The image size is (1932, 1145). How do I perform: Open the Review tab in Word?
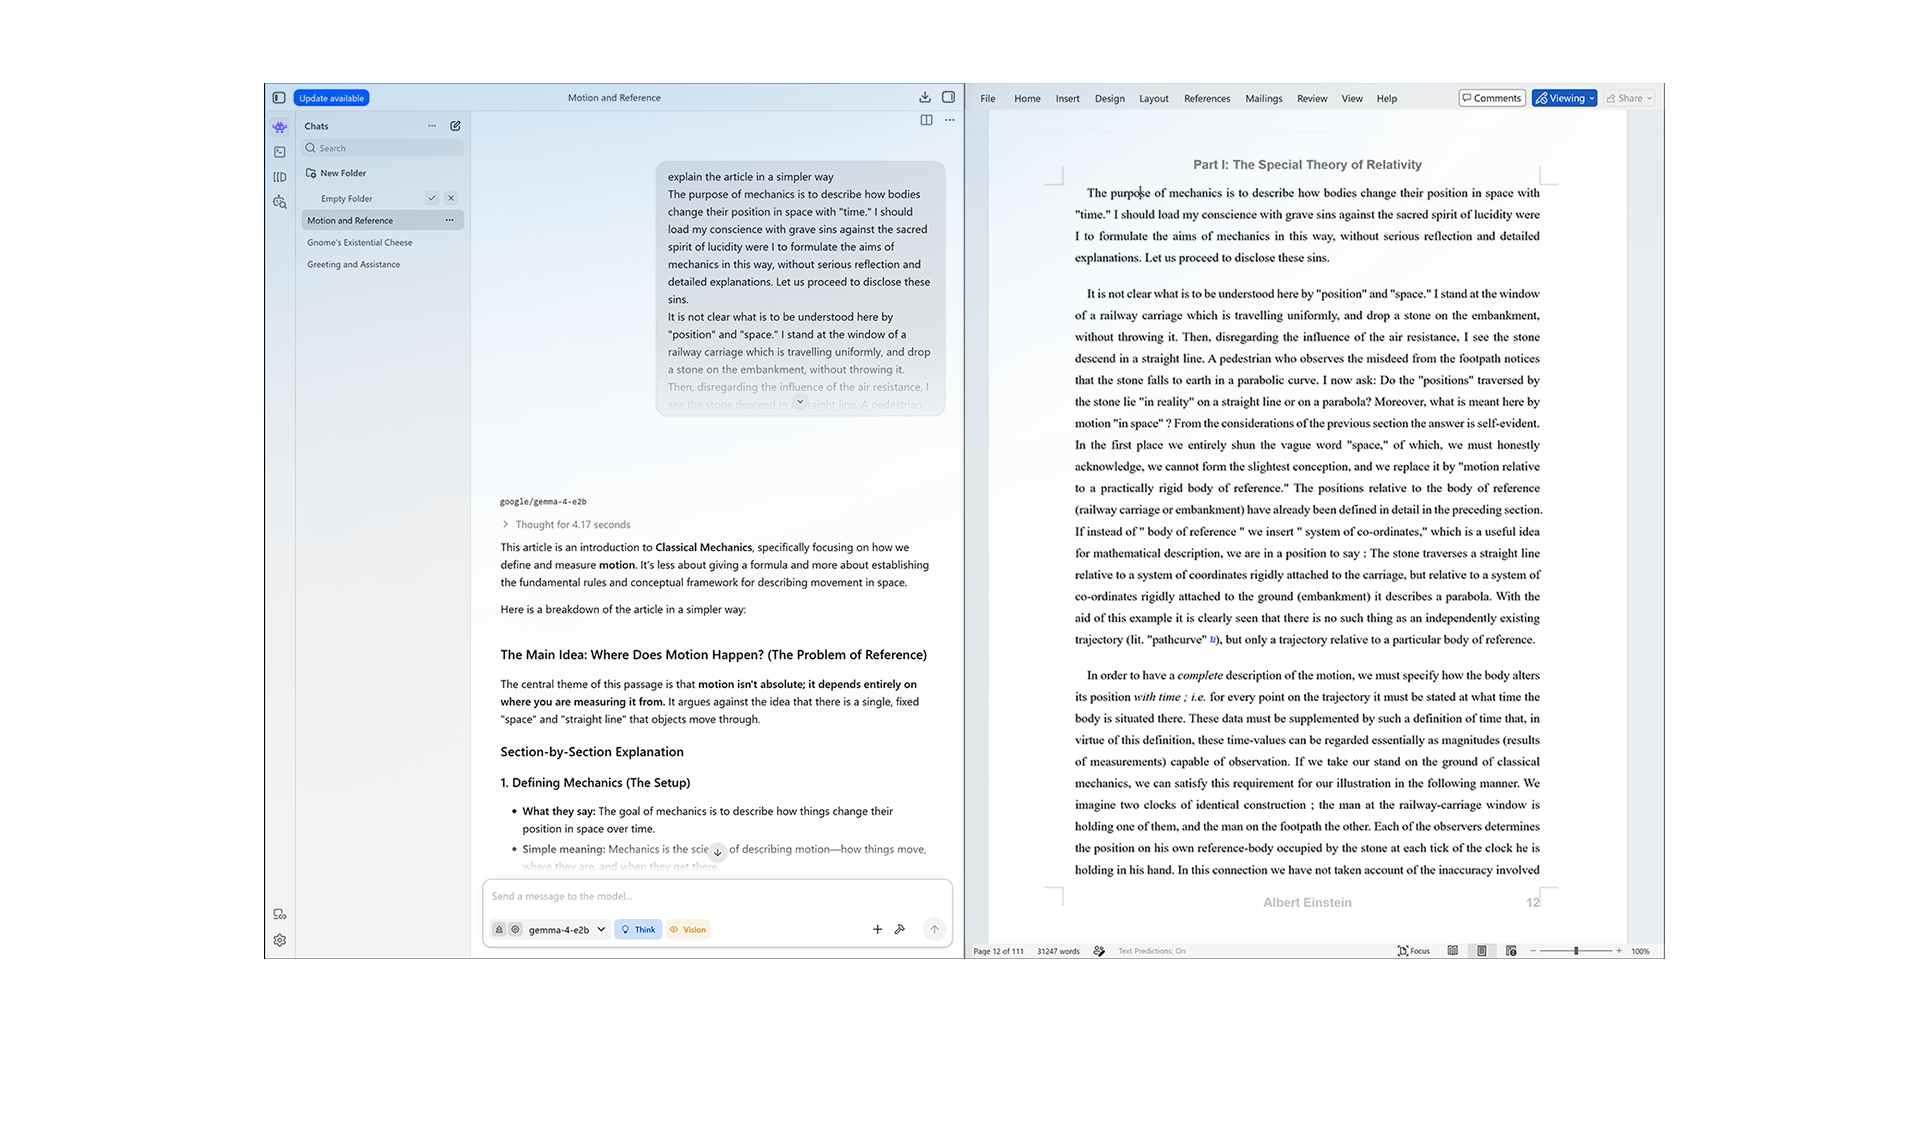point(1312,99)
